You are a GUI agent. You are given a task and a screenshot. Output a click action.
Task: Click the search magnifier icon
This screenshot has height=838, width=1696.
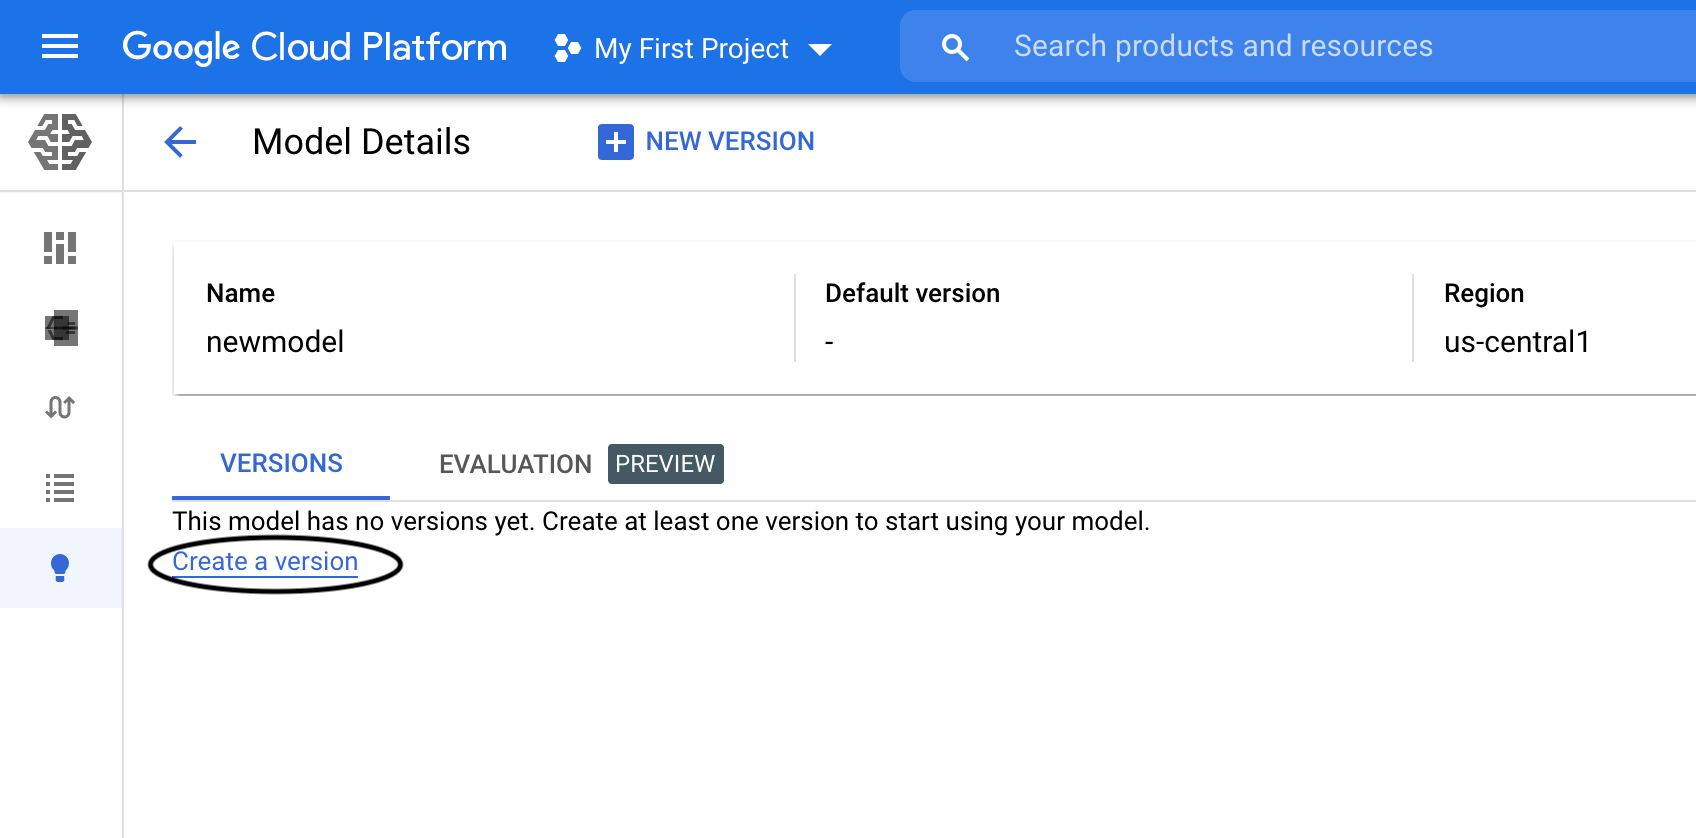coord(955,47)
